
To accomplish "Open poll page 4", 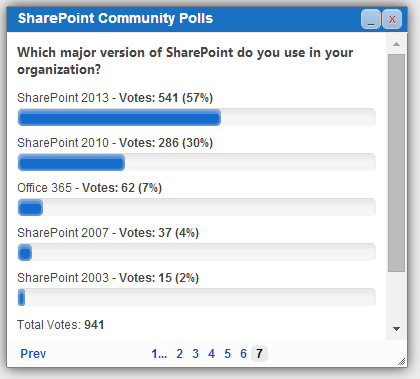I will point(211,354).
